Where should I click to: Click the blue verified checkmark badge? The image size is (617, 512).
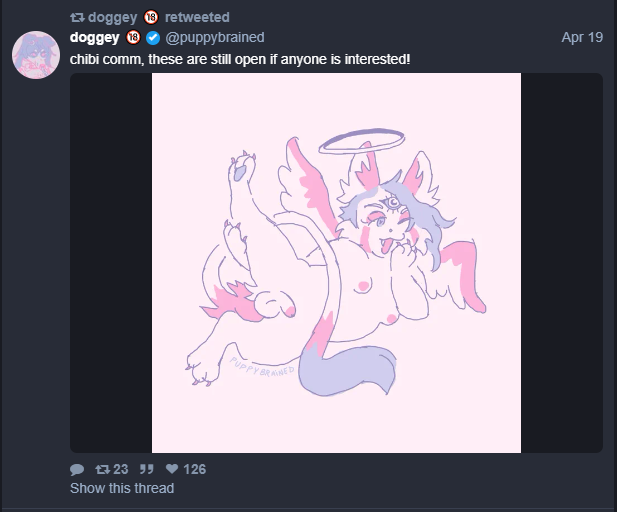153,38
